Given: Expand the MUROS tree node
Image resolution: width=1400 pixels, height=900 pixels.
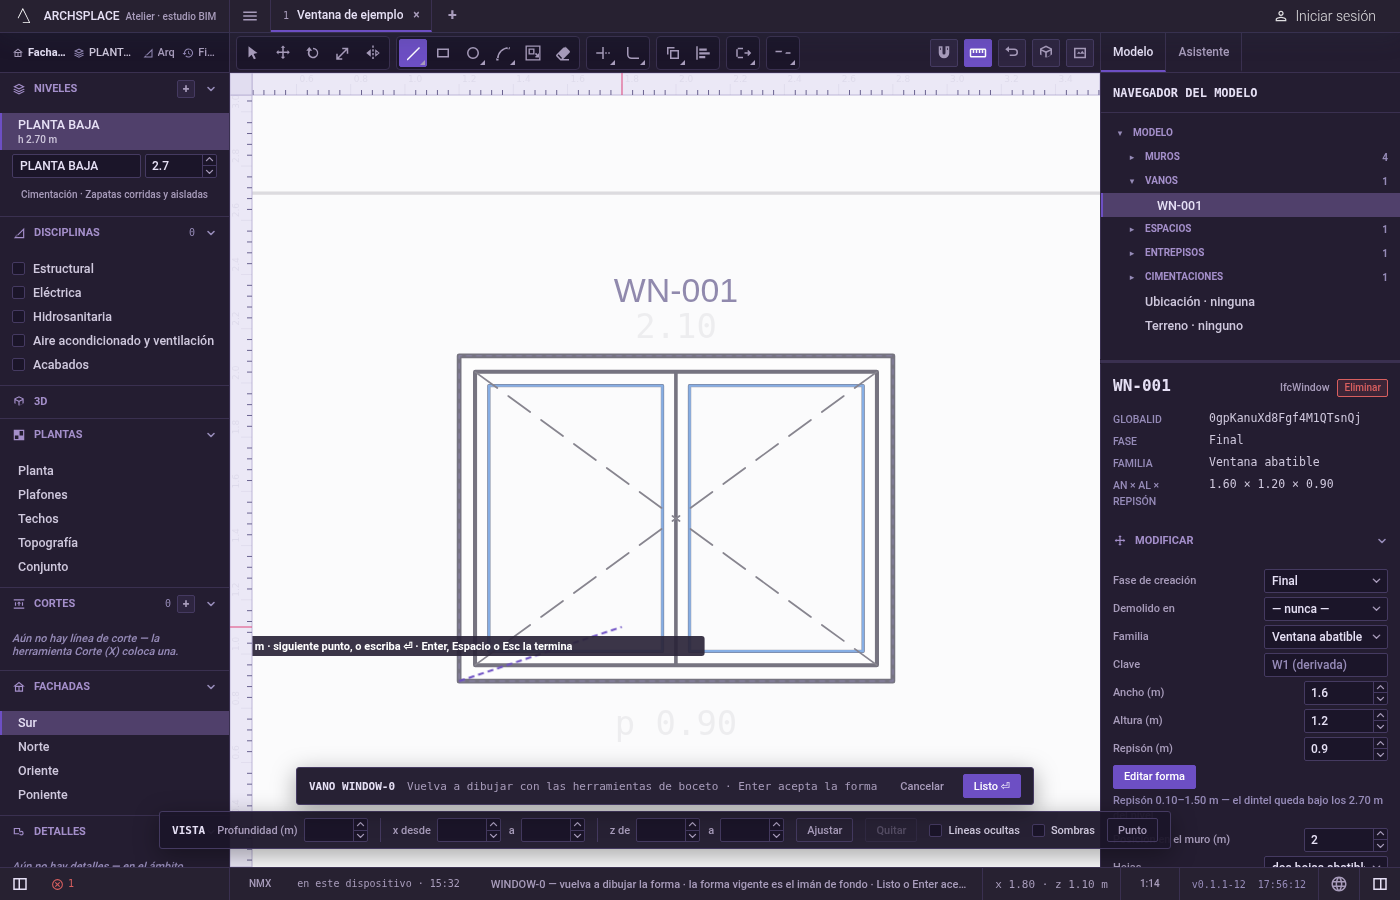Looking at the screenshot, I should click(1131, 157).
